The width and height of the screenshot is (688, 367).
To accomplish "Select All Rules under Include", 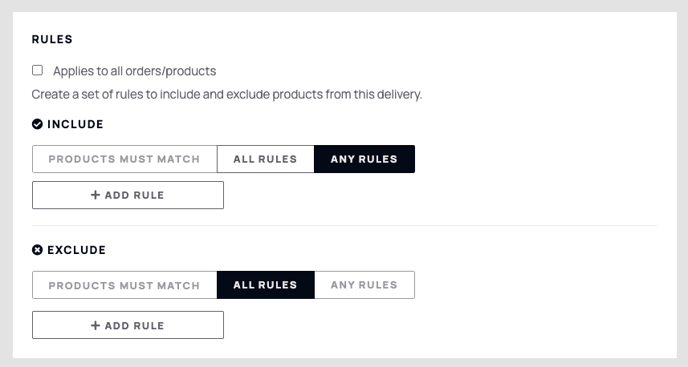I will pos(265,159).
